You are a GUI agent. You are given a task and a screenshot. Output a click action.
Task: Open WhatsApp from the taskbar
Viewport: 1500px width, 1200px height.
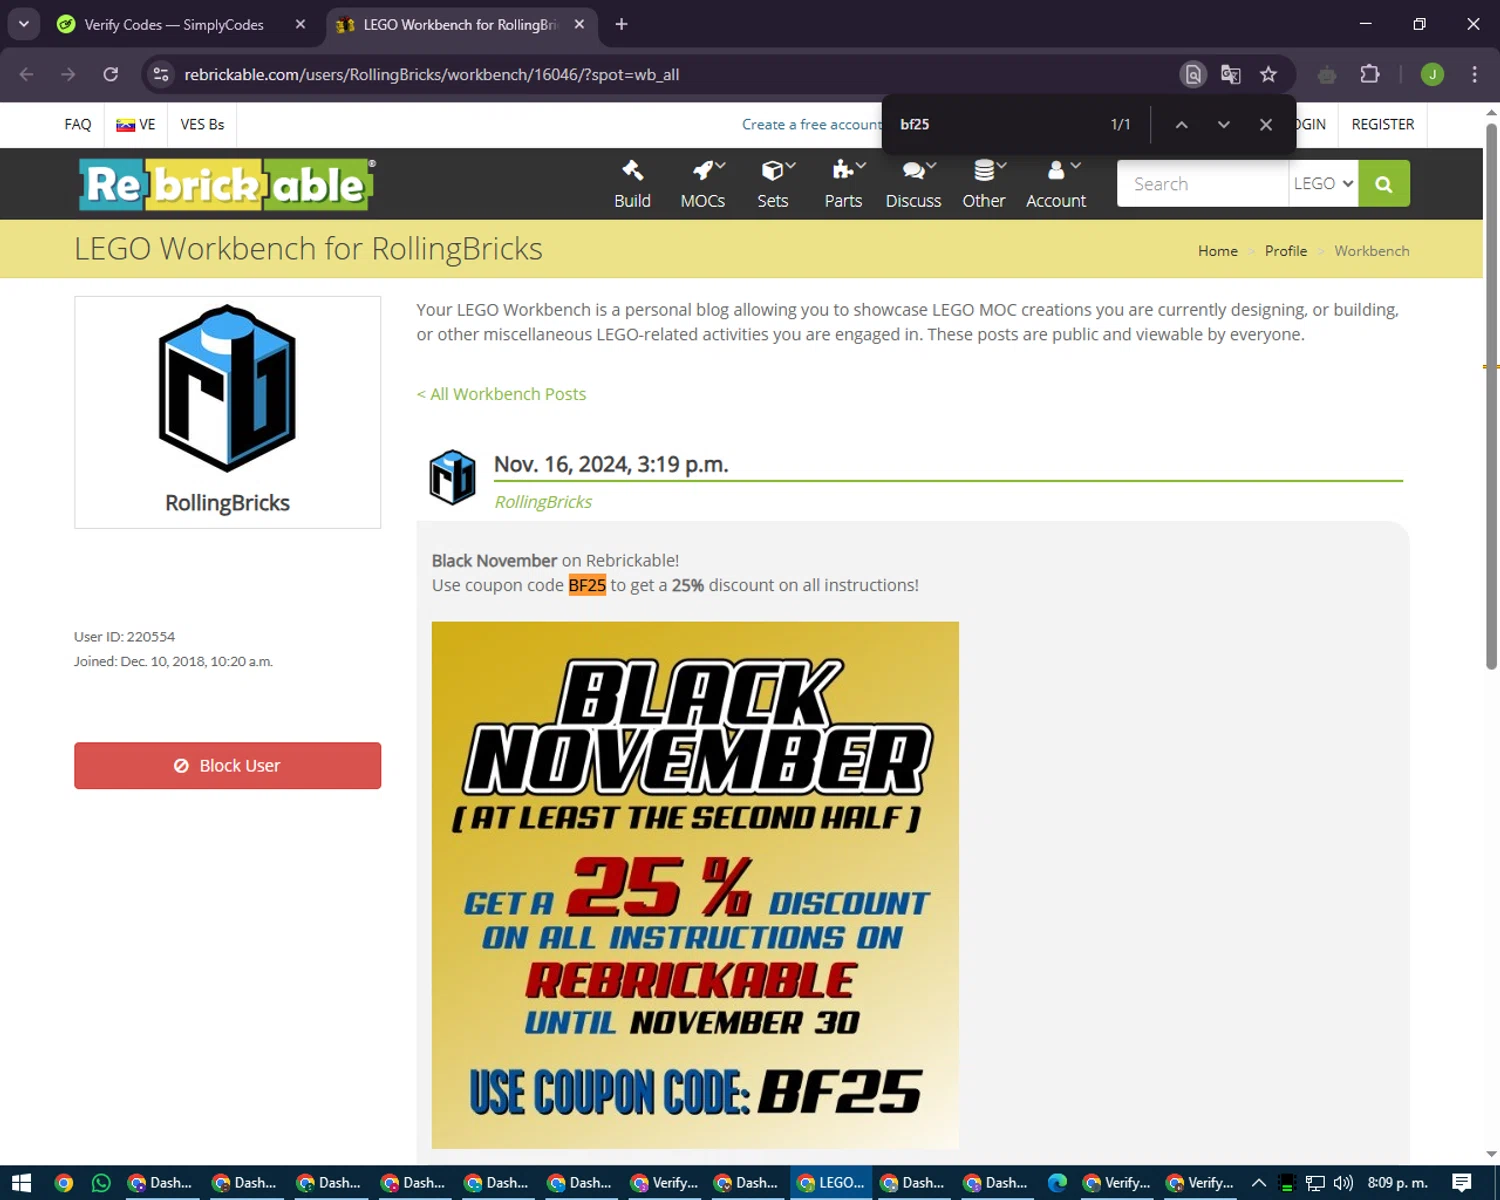101,1183
